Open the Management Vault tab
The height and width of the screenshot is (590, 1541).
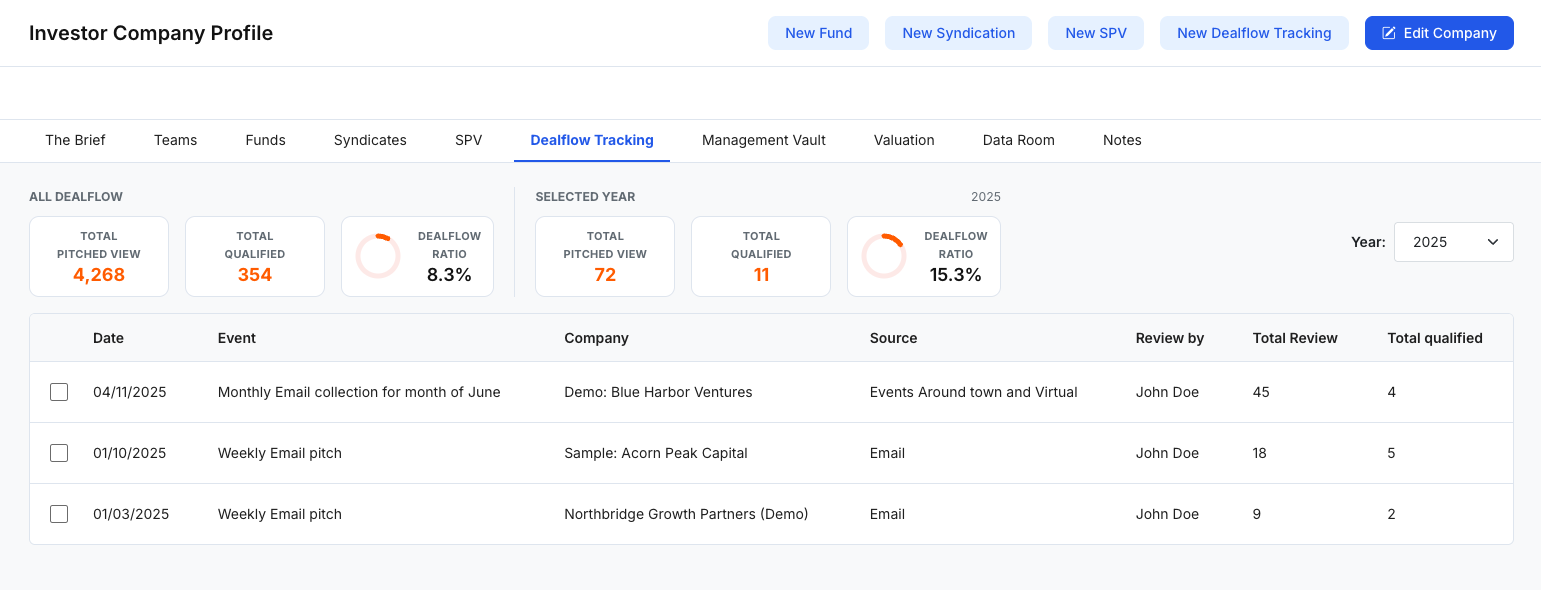coord(763,140)
